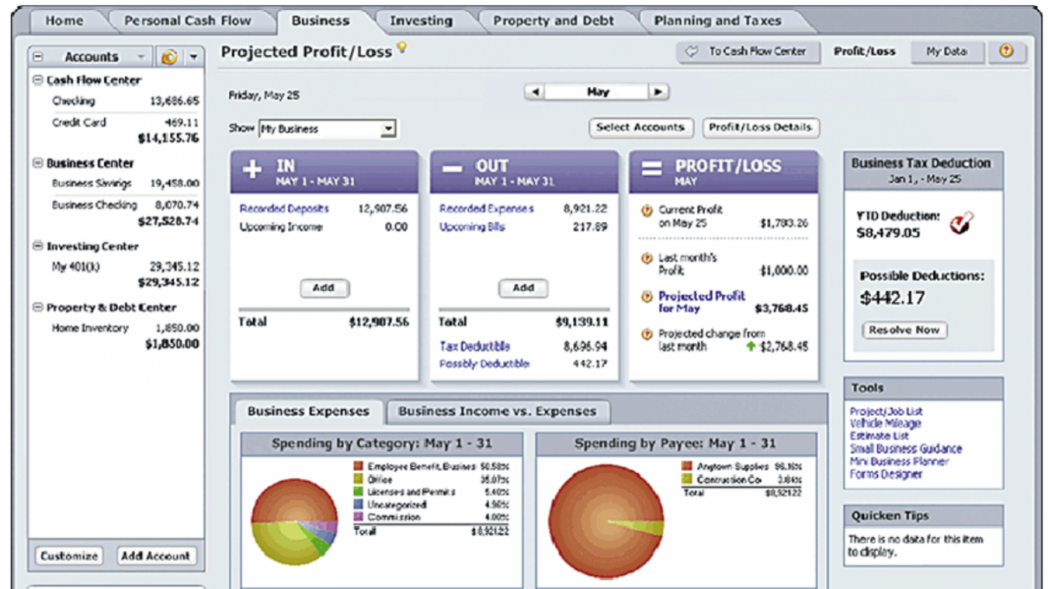Screen dimensions: 1048x589
Task: Click the help question mark icon
Action: coord(1006,52)
